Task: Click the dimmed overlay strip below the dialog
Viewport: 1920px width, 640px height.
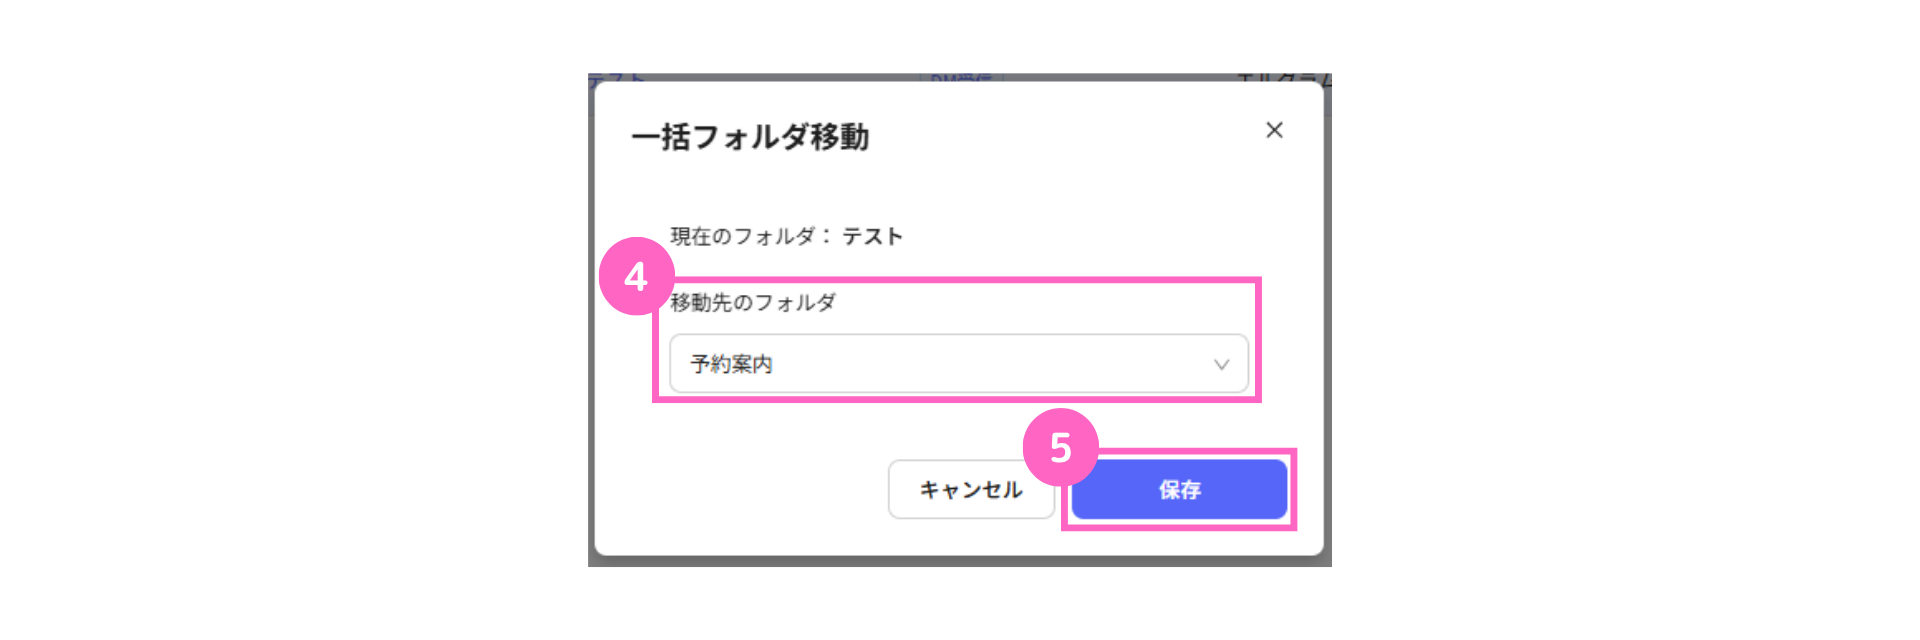Action: [960, 561]
